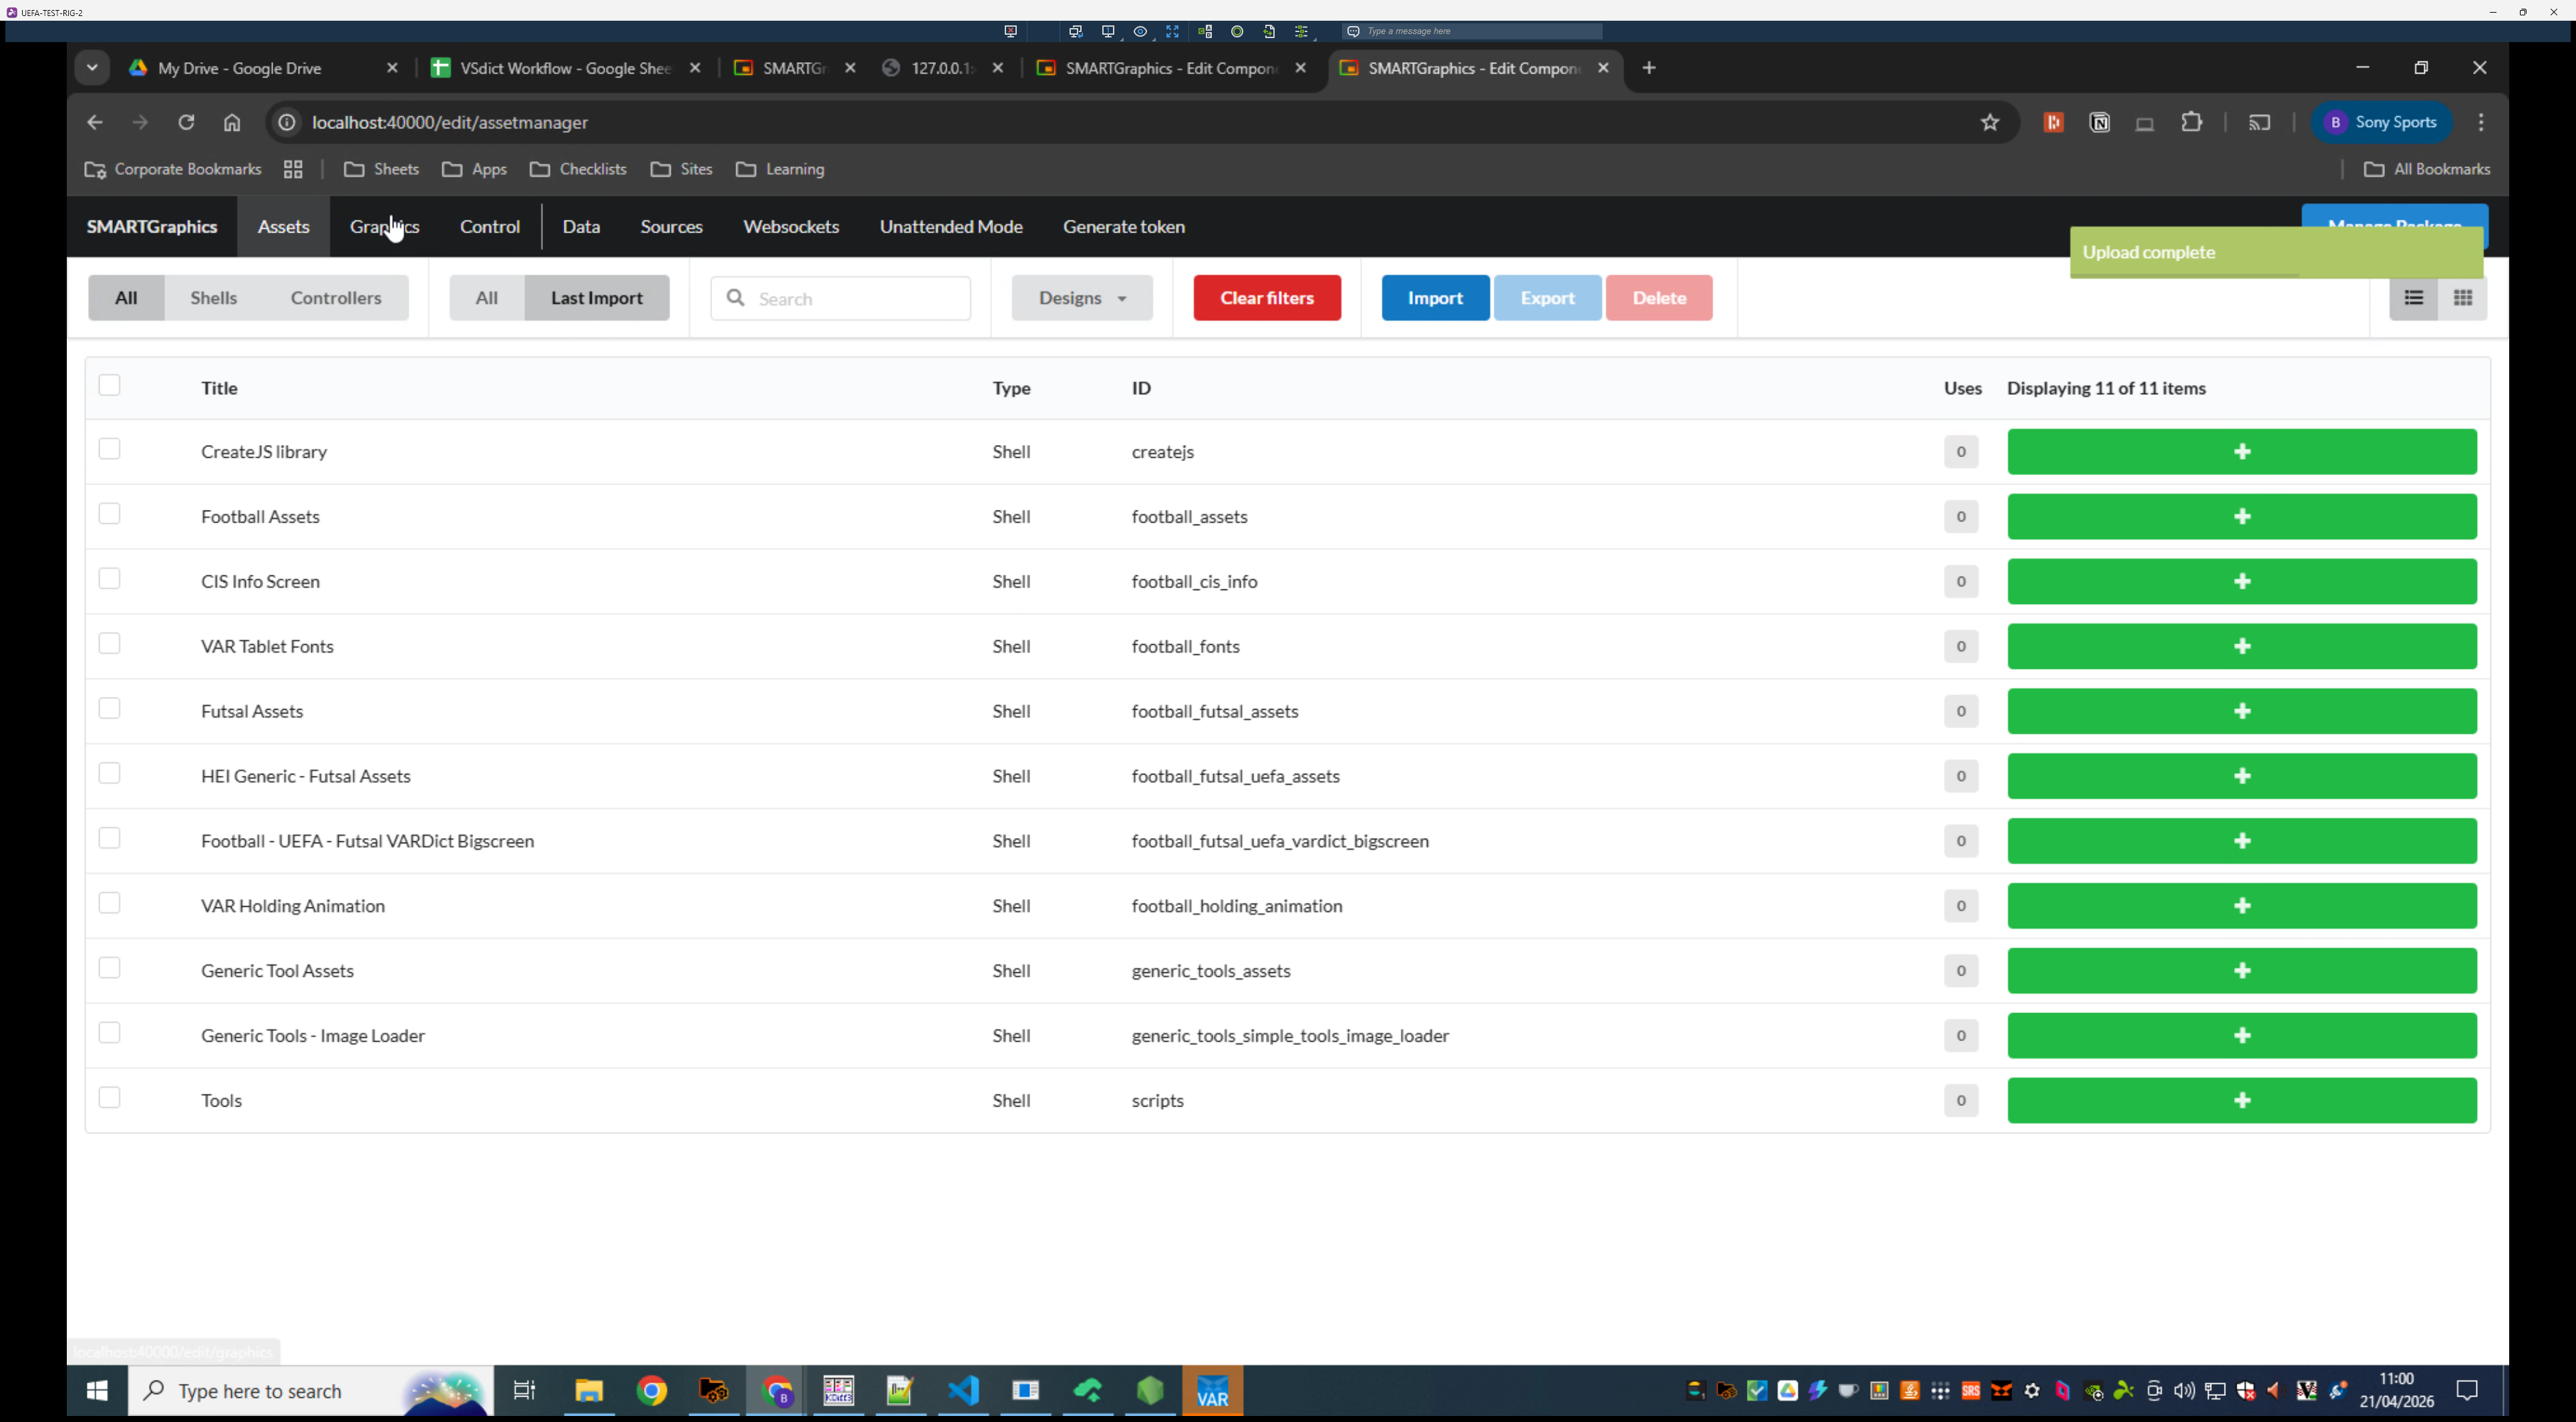Switch to grid view layout icon
Image resolution: width=2576 pixels, height=1422 pixels.
[x=2463, y=298]
